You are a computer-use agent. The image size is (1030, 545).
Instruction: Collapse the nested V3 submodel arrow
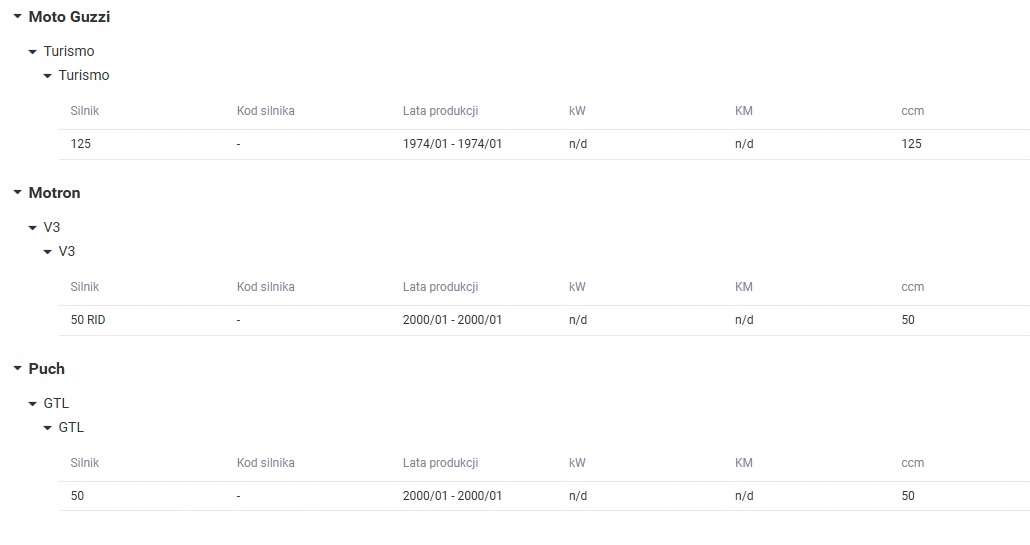48,251
